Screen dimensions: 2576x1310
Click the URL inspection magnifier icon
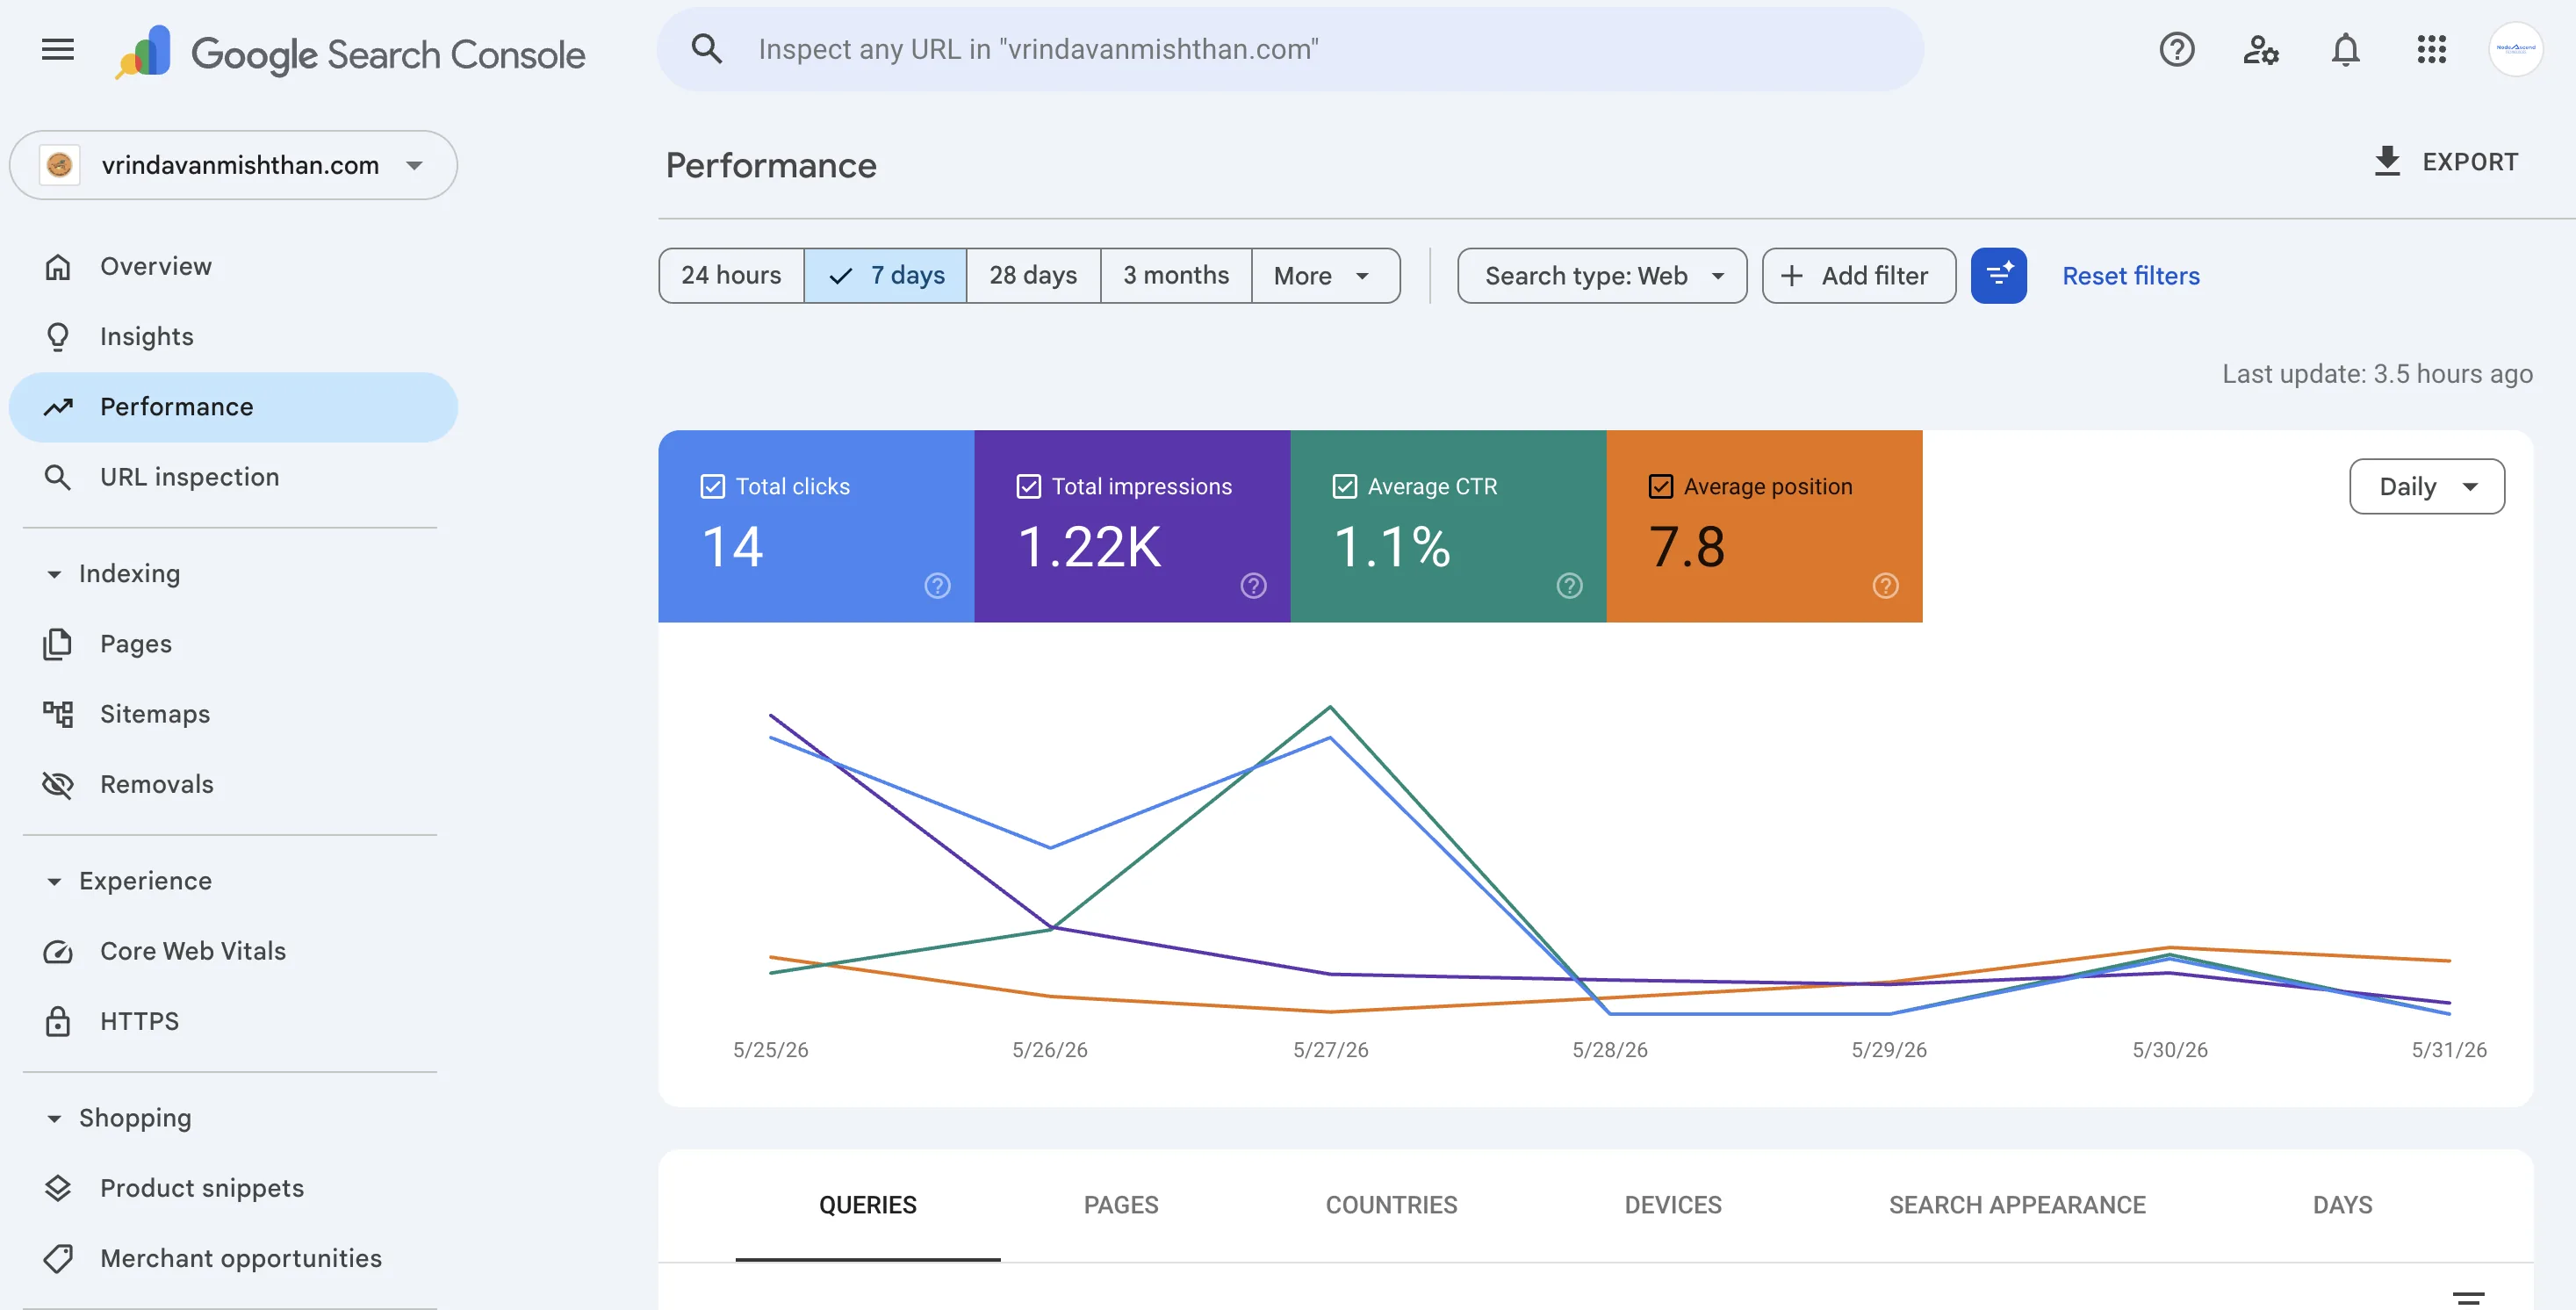click(58, 477)
